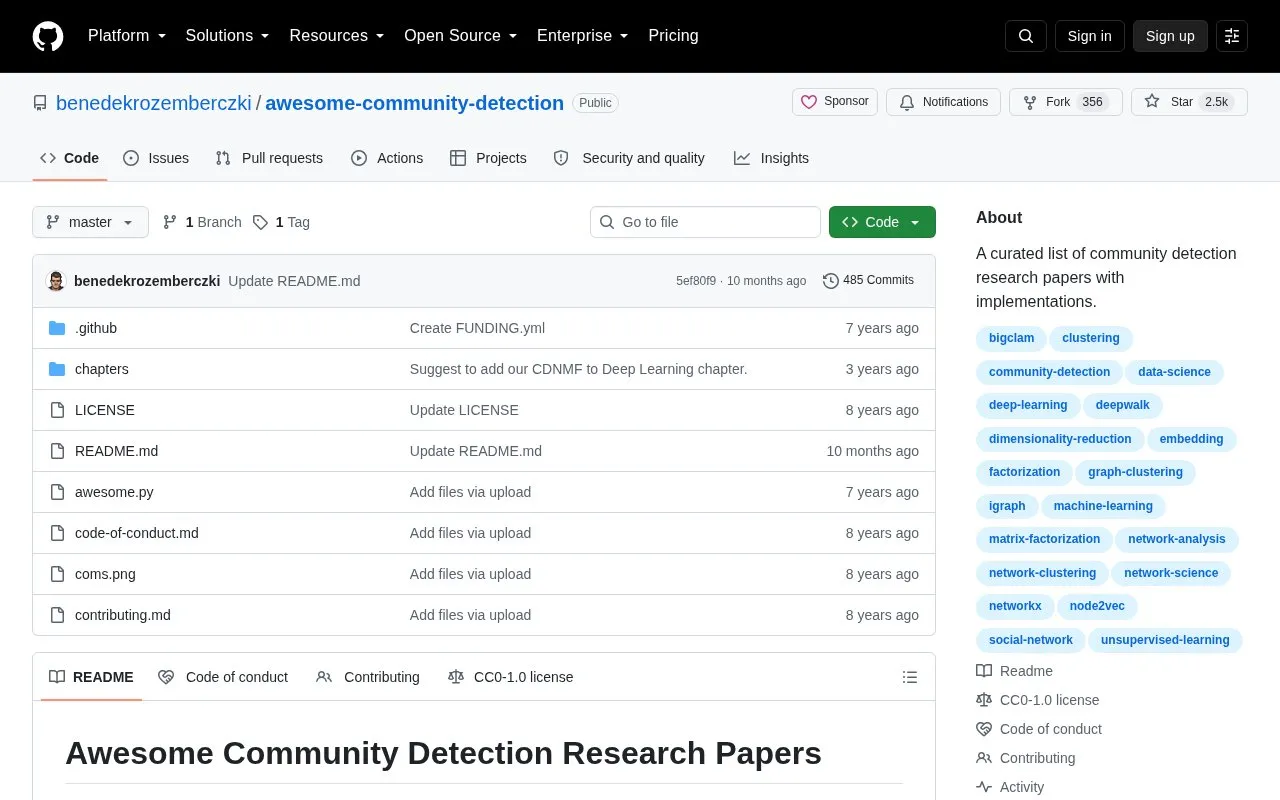Screen dimensions: 1280x800
Task: Open the README.md file link
Action: [116, 451]
